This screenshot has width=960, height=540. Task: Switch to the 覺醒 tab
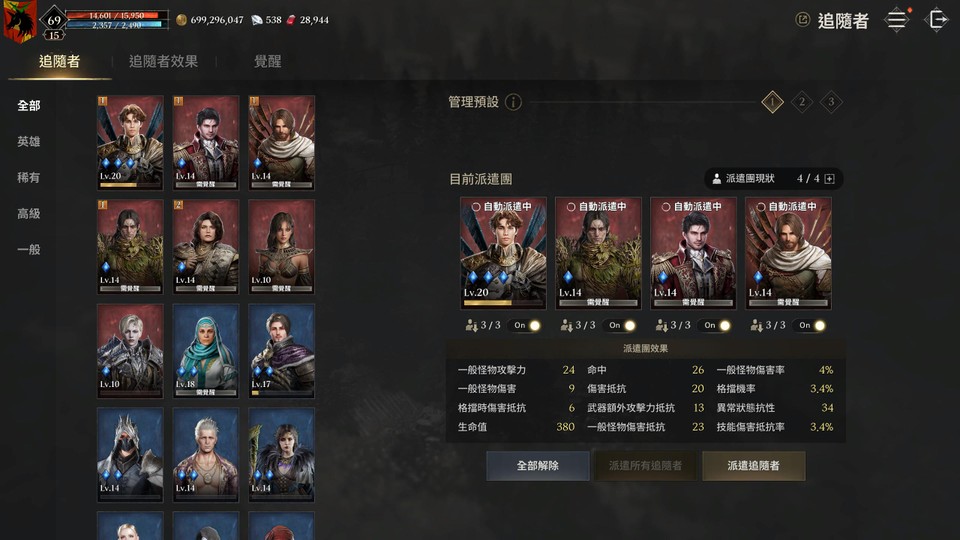(x=268, y=61)
